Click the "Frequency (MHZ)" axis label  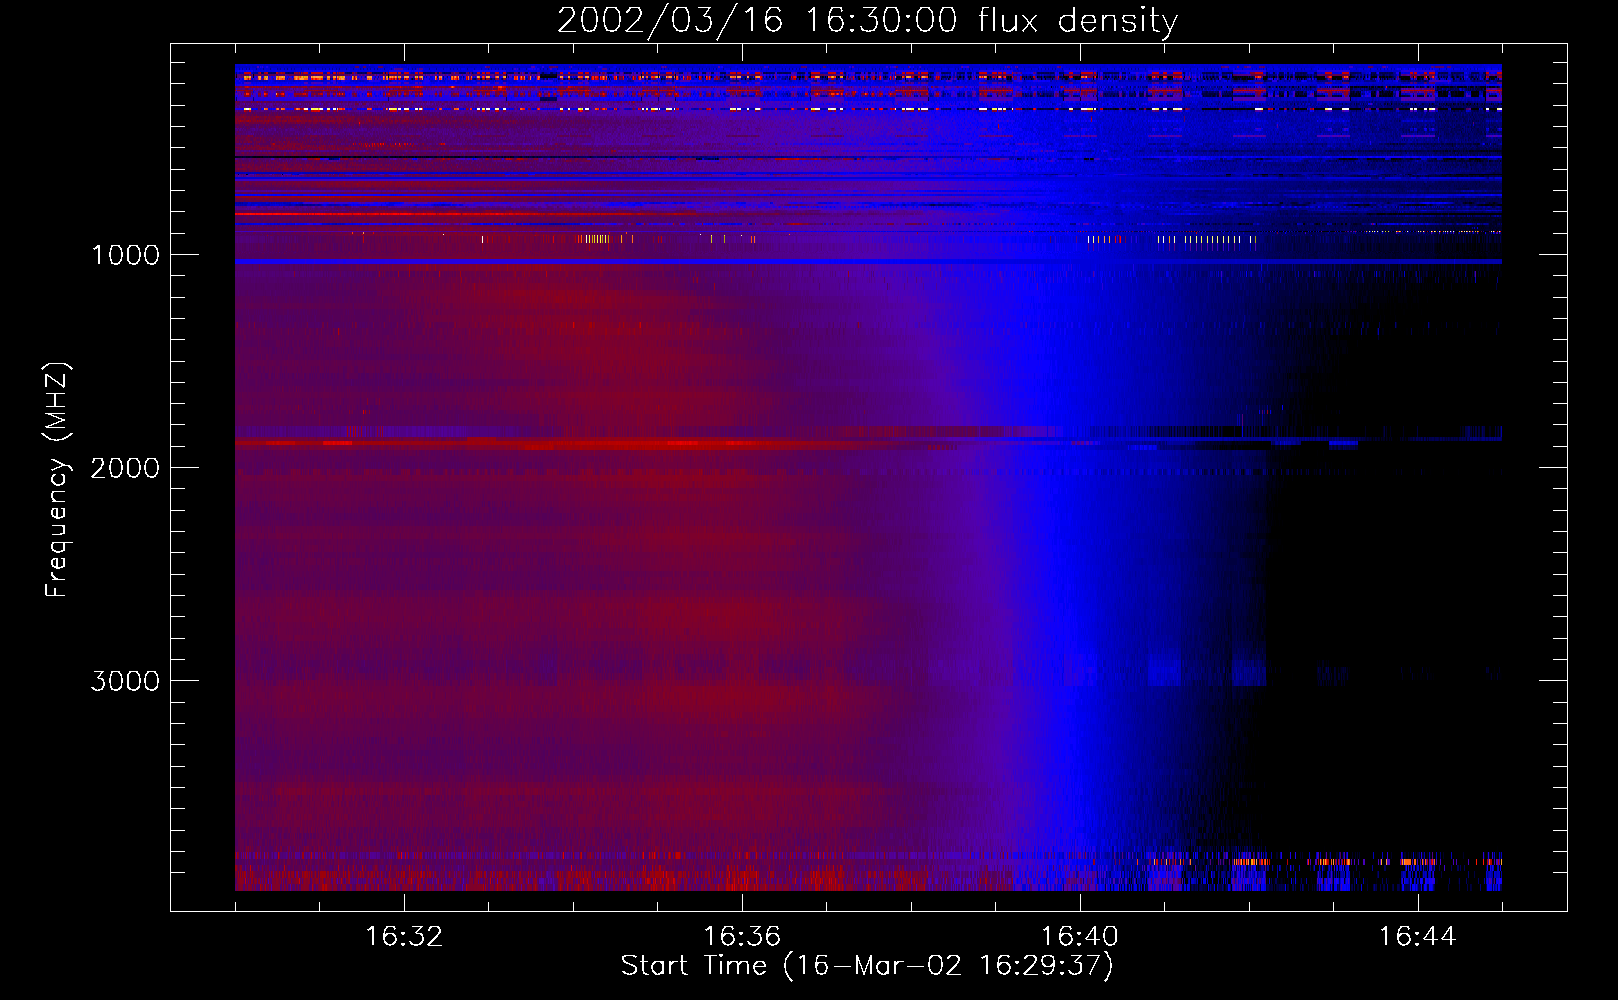(57, 480)
